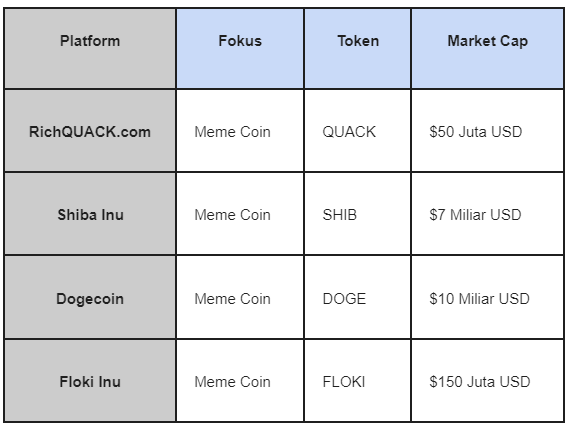
Task: Select the QUACK token cell
Action: tap(358, 131)
